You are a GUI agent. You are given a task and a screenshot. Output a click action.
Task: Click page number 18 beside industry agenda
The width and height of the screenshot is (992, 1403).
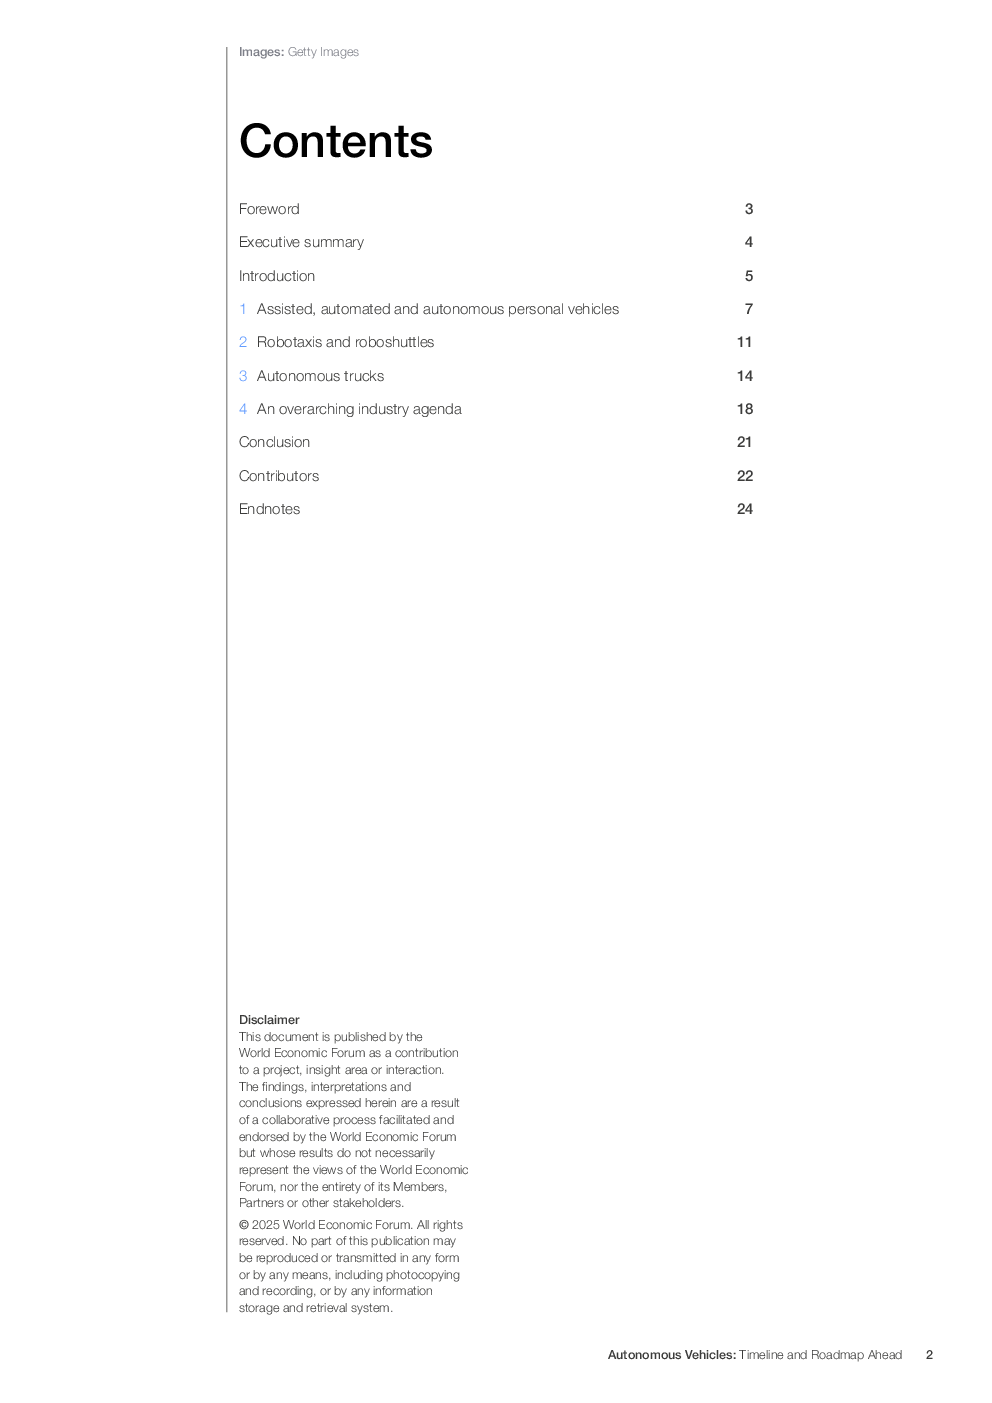(x=745, y=409)
